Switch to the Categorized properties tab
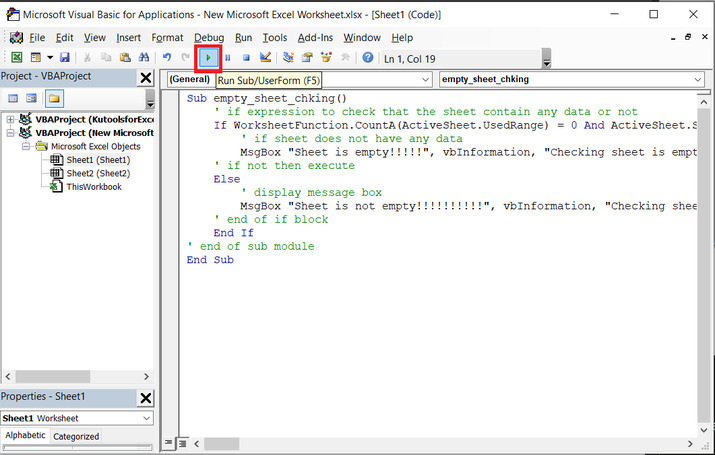Viewport: 715px width, 455px height. click(x=76, y=436)
